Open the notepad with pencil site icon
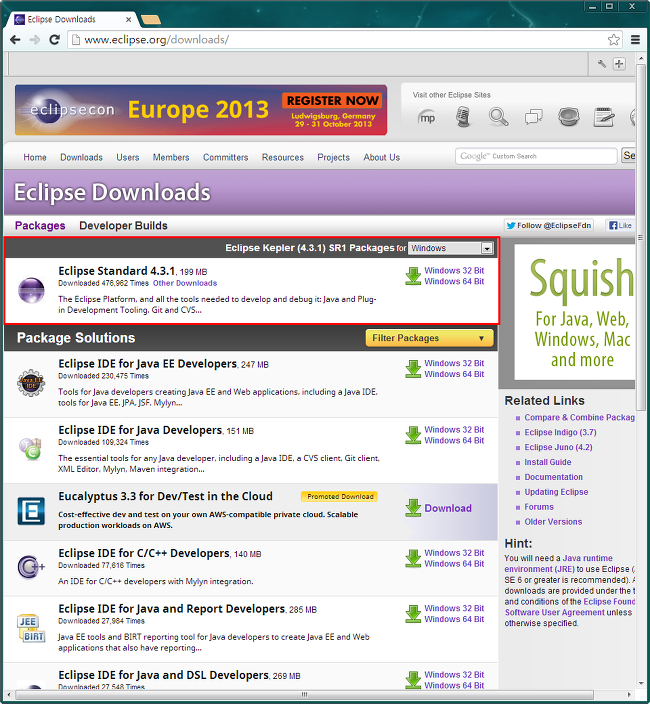Viewport: 650px width, 704px height. tap(604, 117)
